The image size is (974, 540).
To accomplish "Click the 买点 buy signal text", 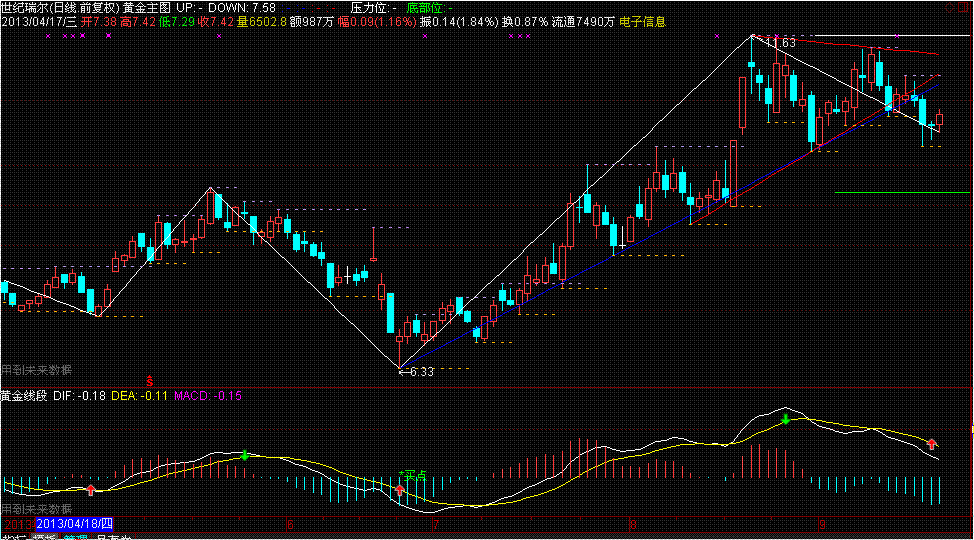I will [x=413, y=475].
